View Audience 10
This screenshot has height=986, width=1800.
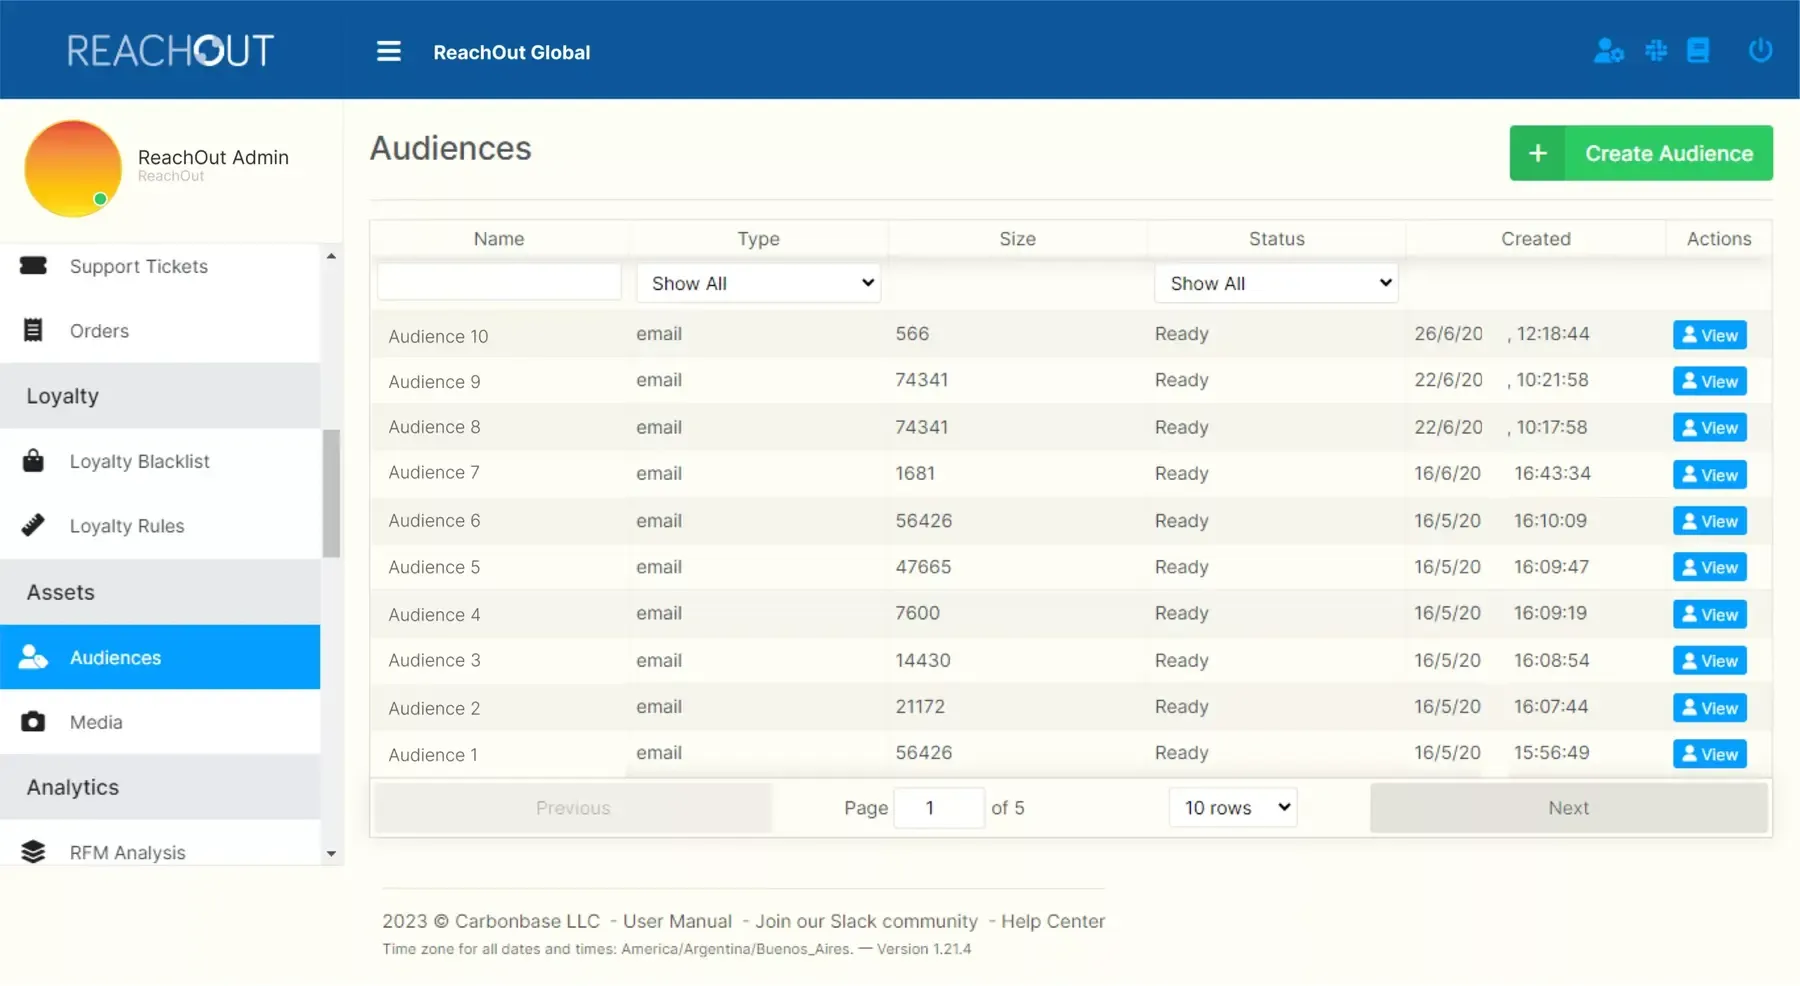[x=1709, y=335]
